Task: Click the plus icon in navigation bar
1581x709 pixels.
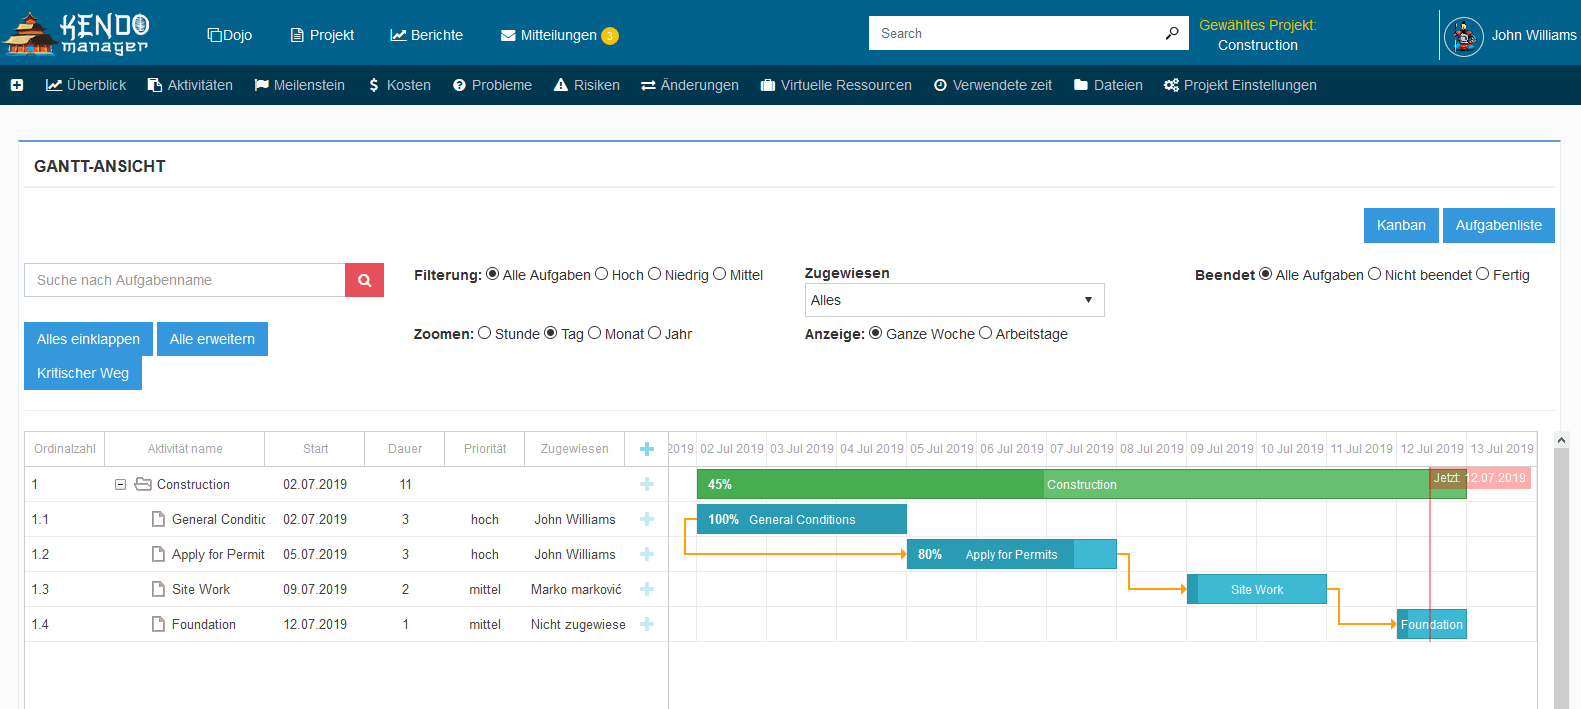Action: pos(17,85)
